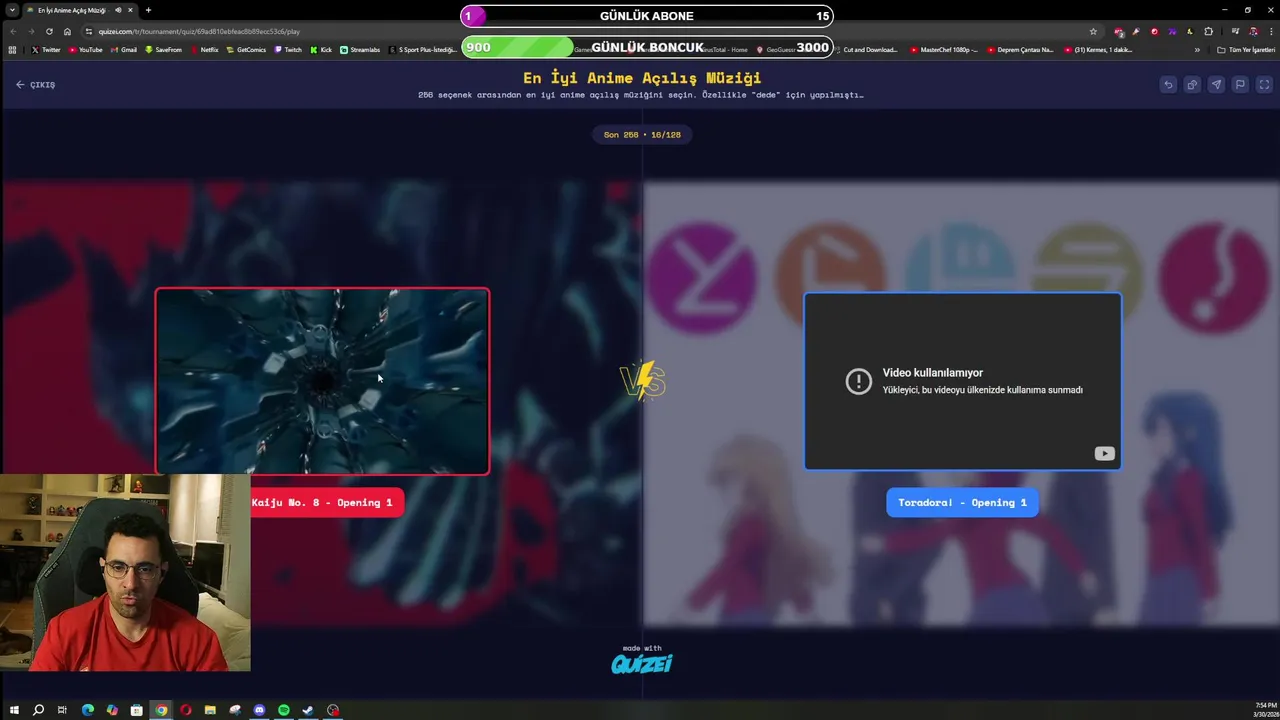The image size is (1280, 720).
Task: Open Discord from taskbar
Action: tap(259, 710)
